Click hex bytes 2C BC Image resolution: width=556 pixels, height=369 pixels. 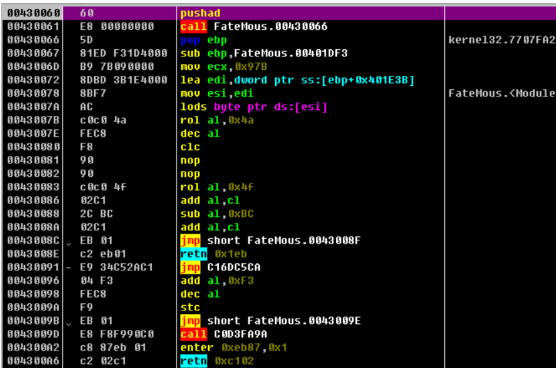pyautogui.click(x=96, y=214)
